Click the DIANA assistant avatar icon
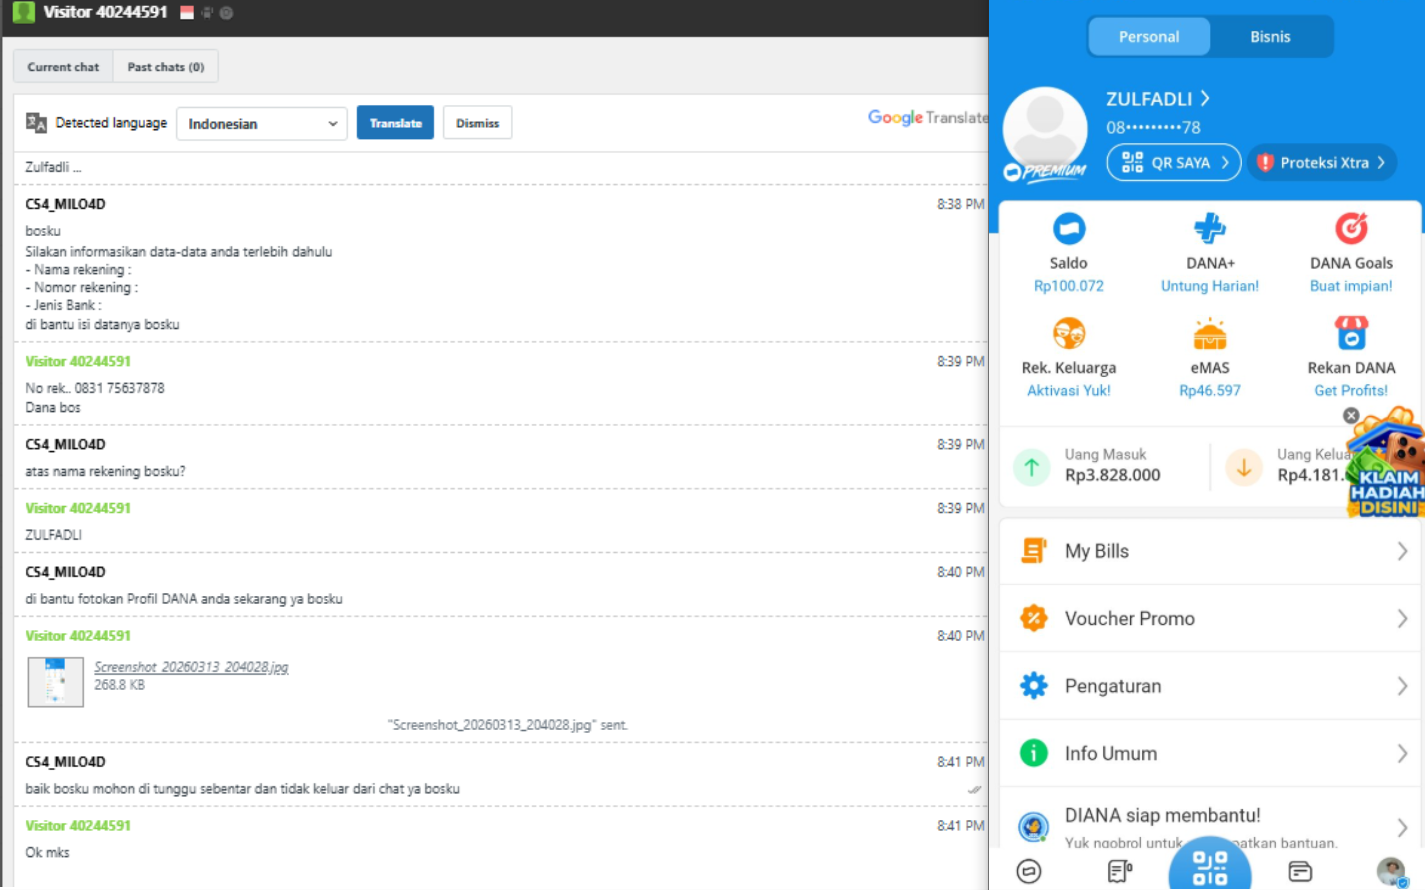 [1034, 827]
